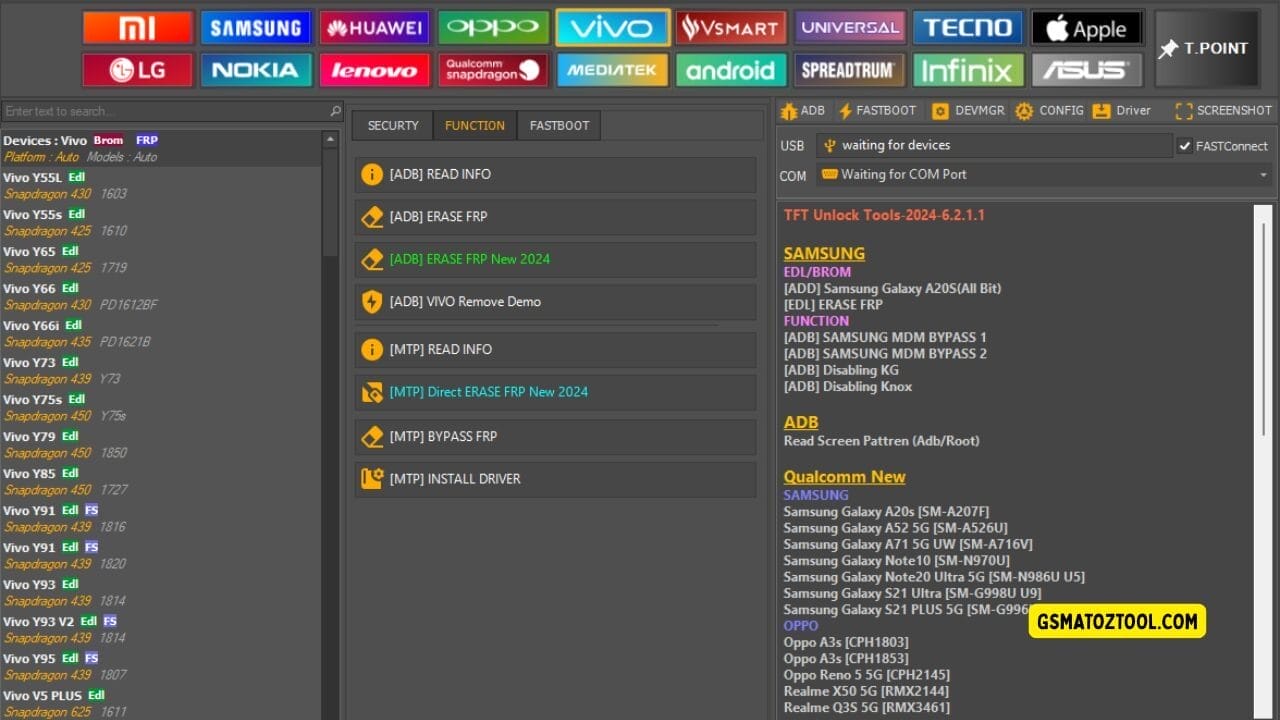
Task: Select the Vivo brand logo
Action: pyautogui.click(x=612, y=27)
